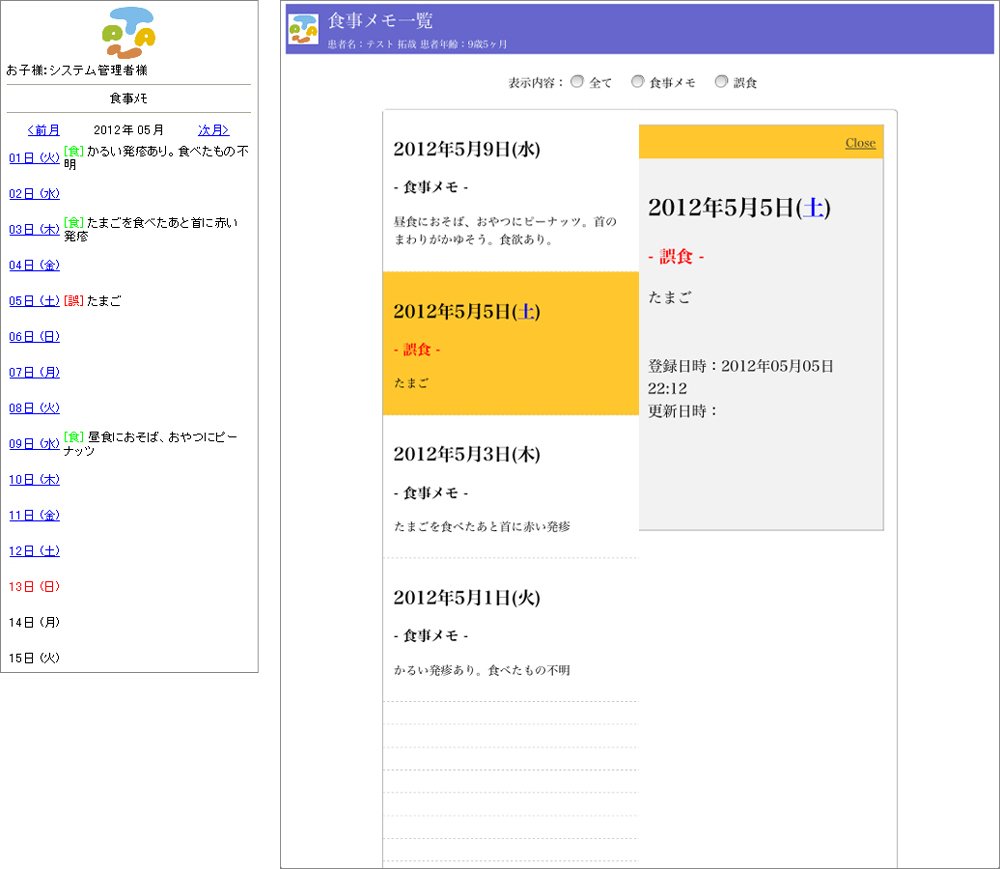Viewport: 1000px width, 869px height.
Task: Click the 14日 (月) date text
Action: click(34, 622)
